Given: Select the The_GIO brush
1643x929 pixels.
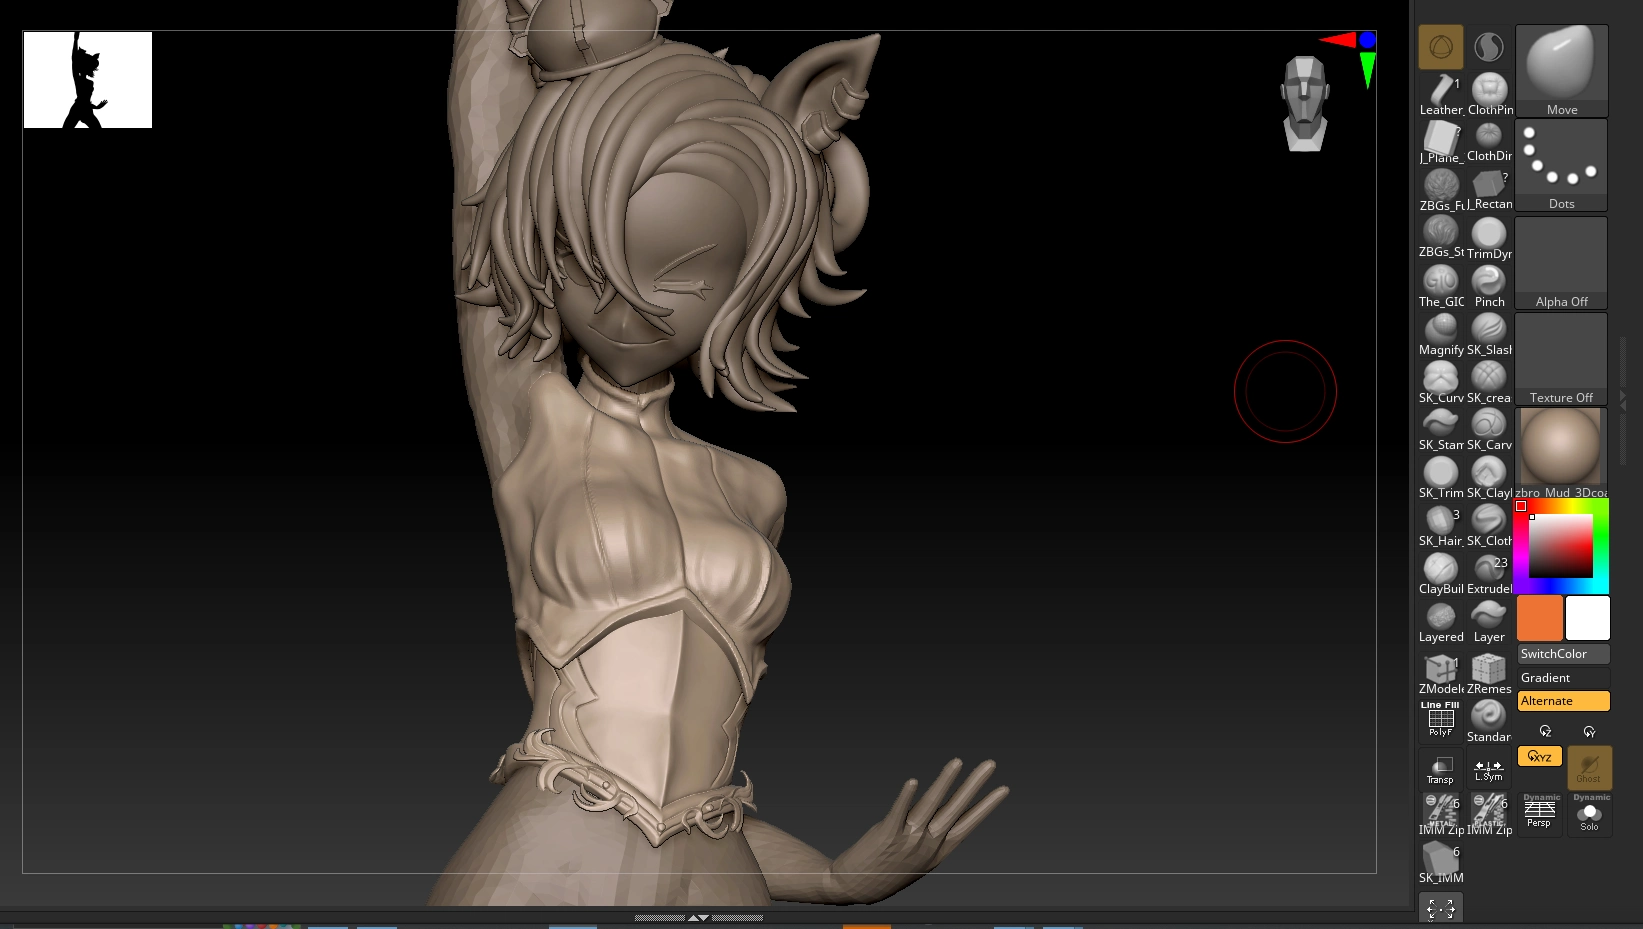Looking at the screenshot, I should pos(1441,287).
